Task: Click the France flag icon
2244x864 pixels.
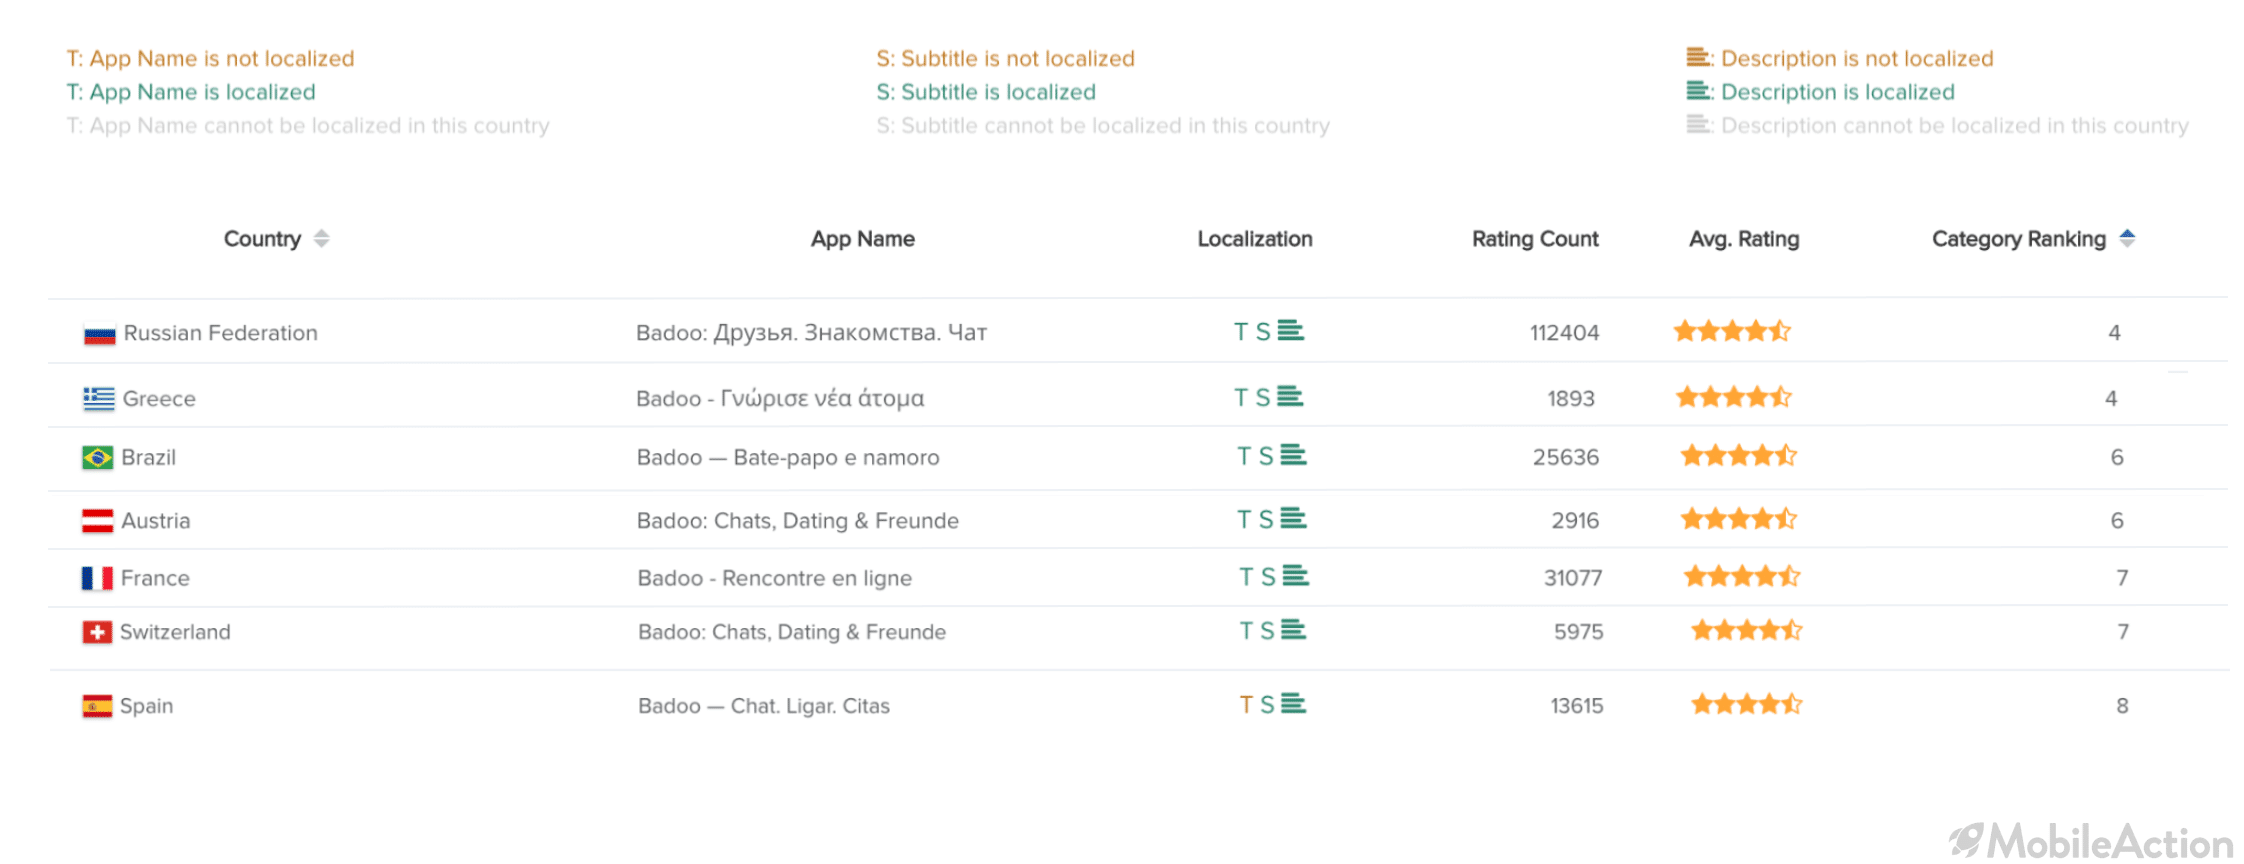Action: click(x=97, y=578)
